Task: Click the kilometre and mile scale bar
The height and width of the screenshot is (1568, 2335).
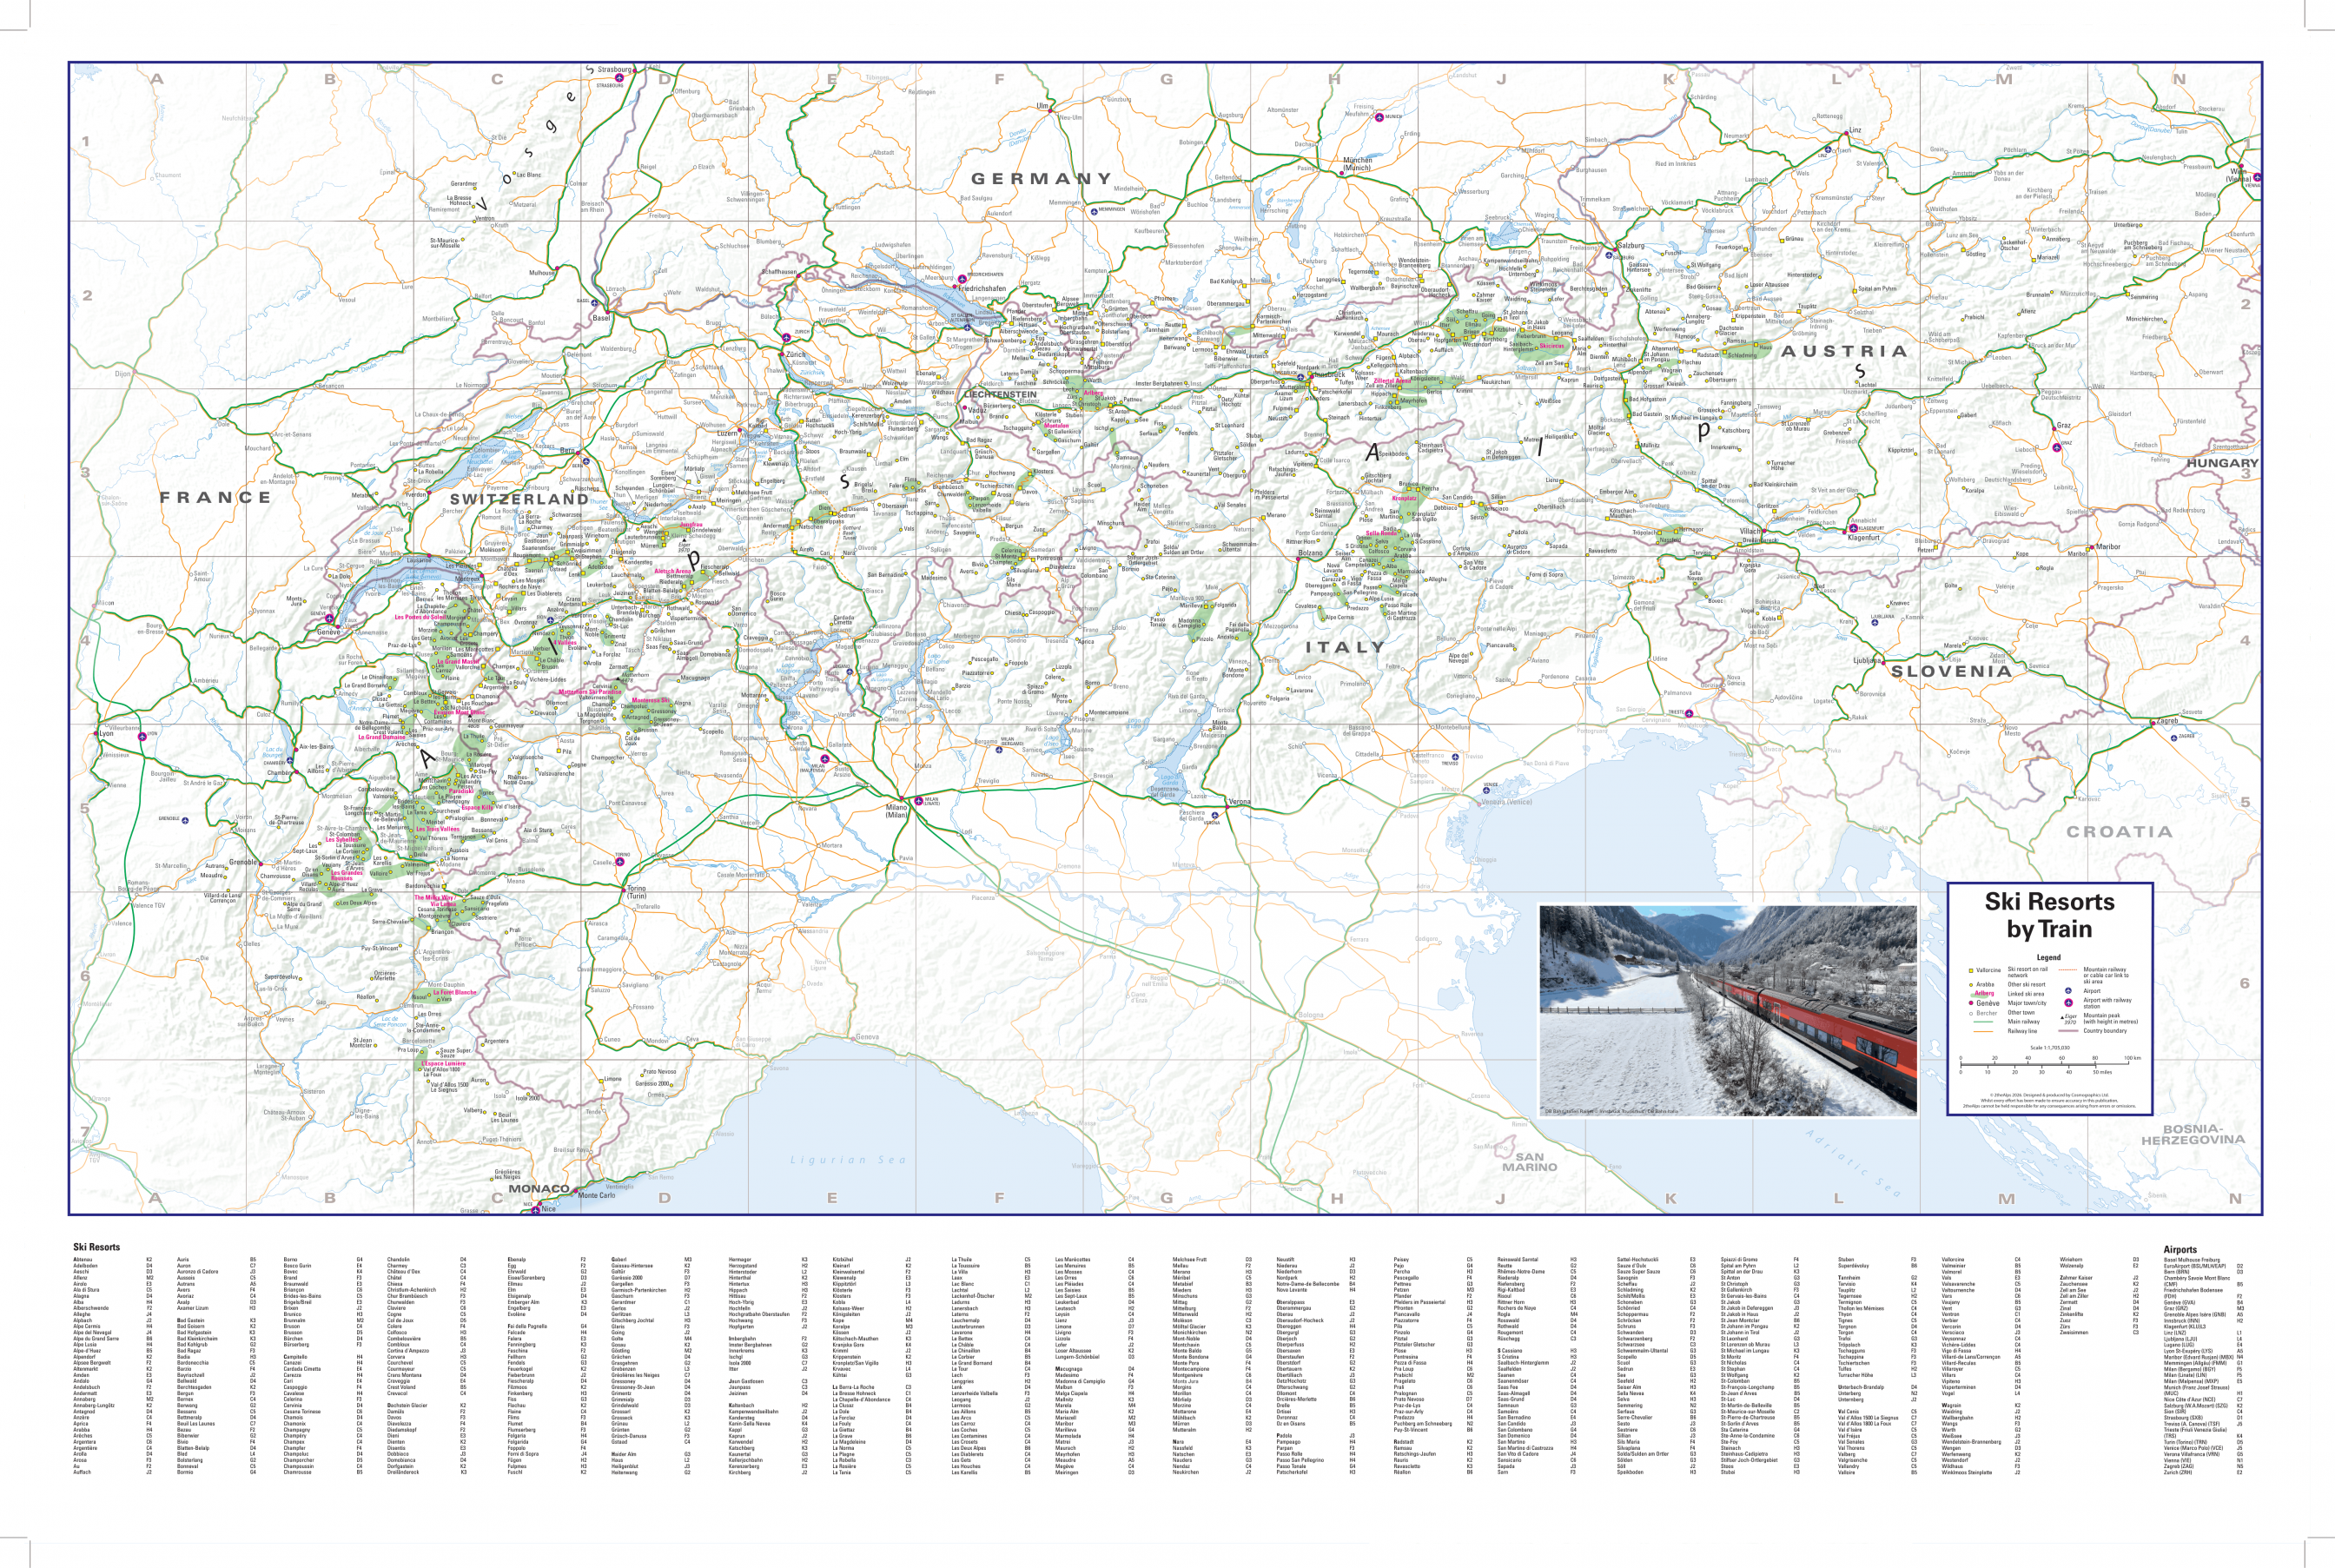Action: [x=2050, y=1065]
